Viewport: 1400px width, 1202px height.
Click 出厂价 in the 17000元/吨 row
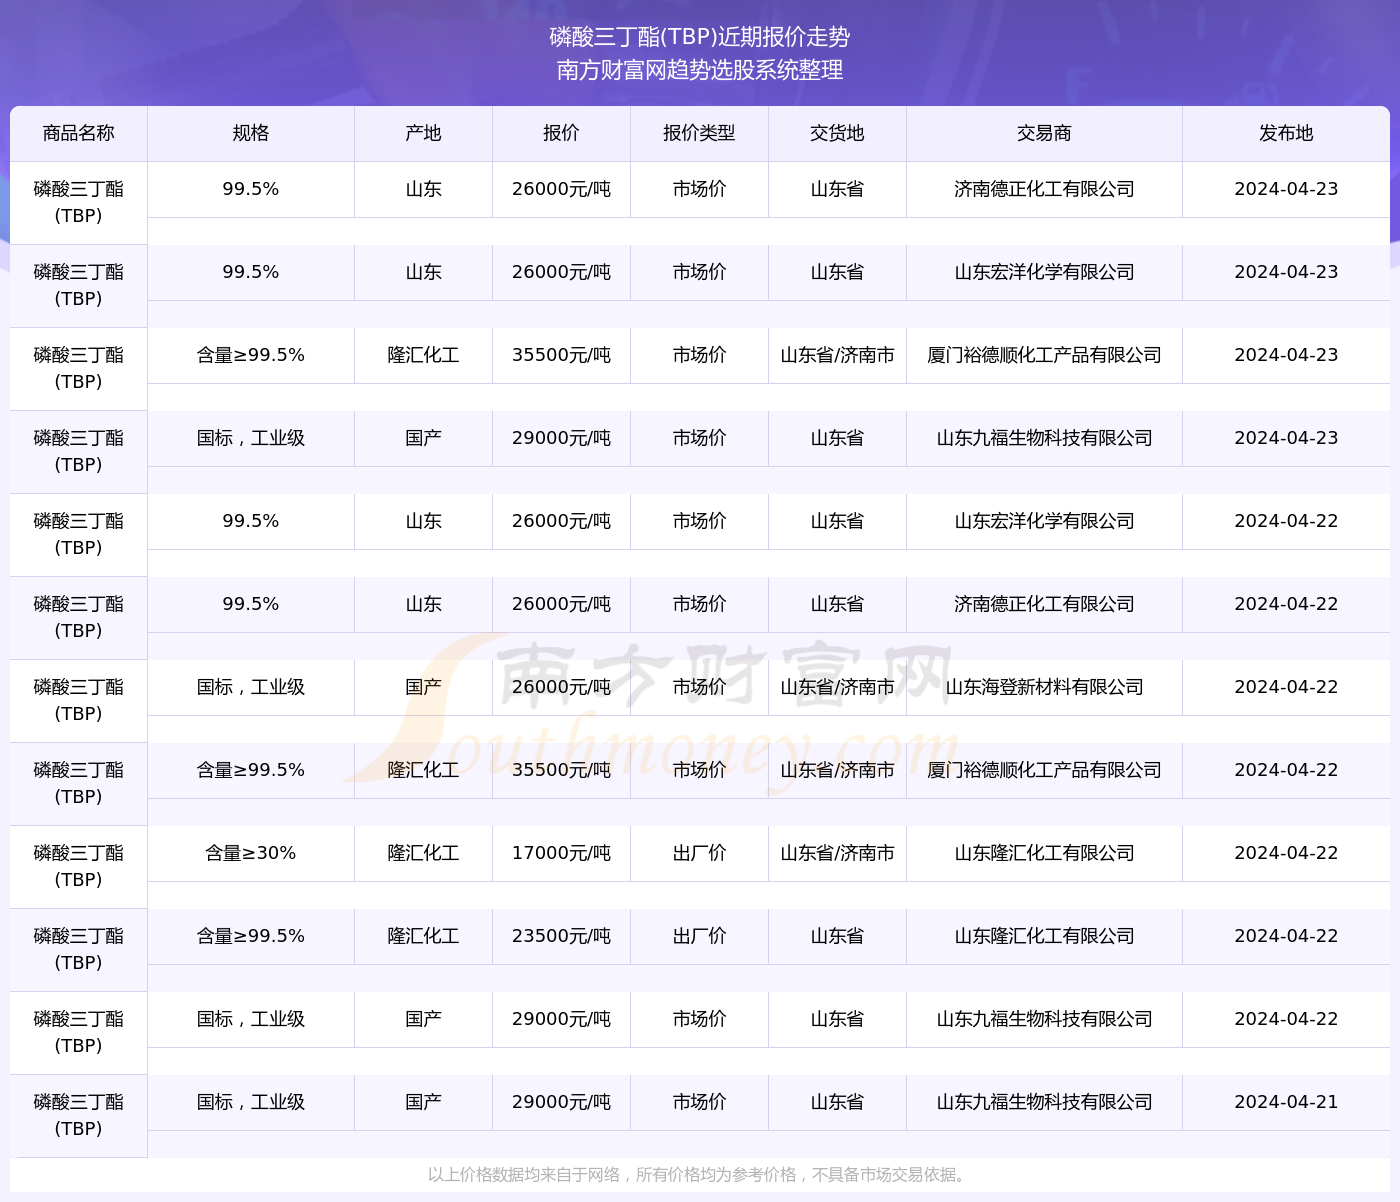[x=699, y=853]
